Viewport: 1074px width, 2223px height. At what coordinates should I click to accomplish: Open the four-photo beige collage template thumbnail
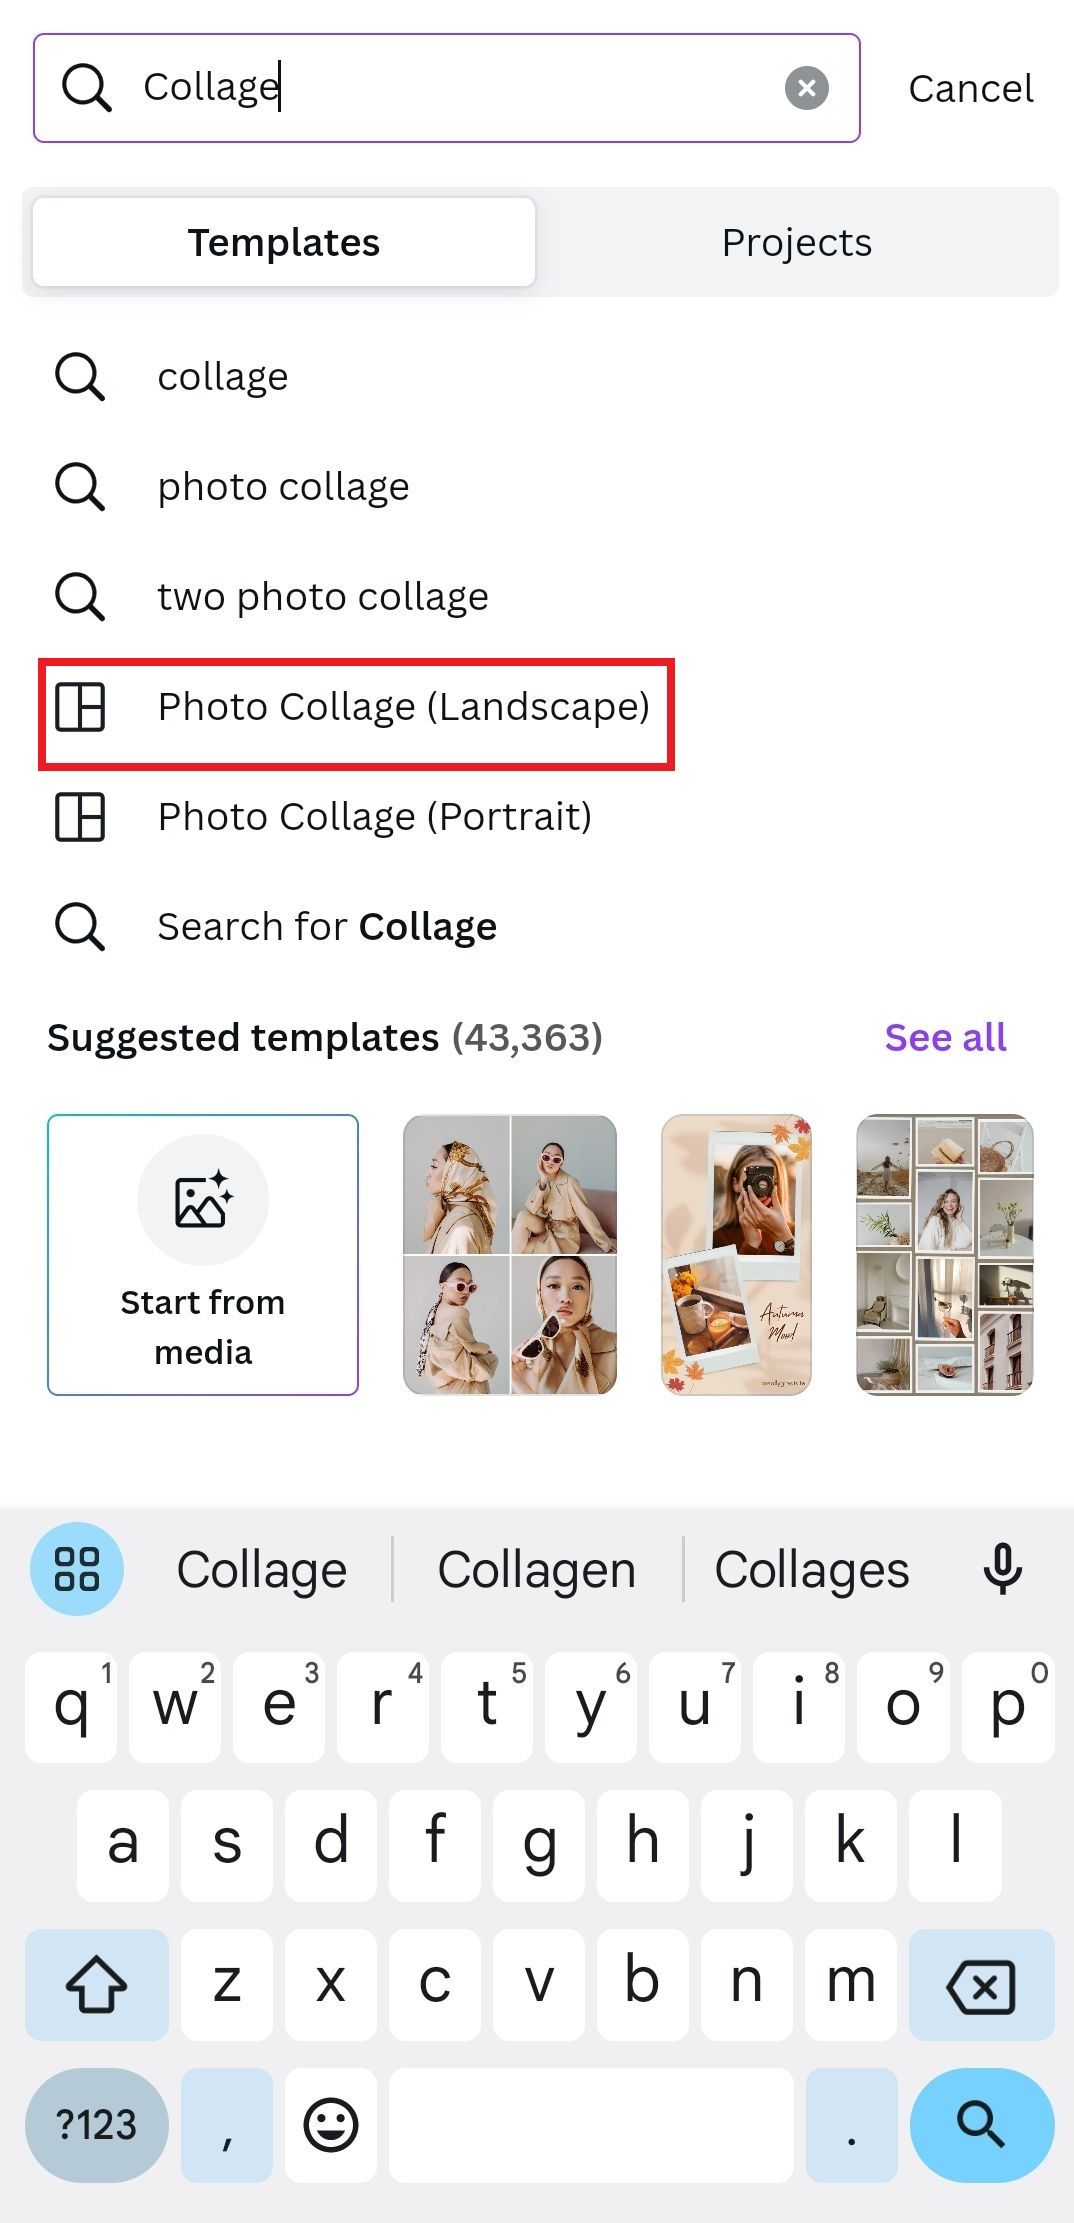click(x=509, y=1255)
